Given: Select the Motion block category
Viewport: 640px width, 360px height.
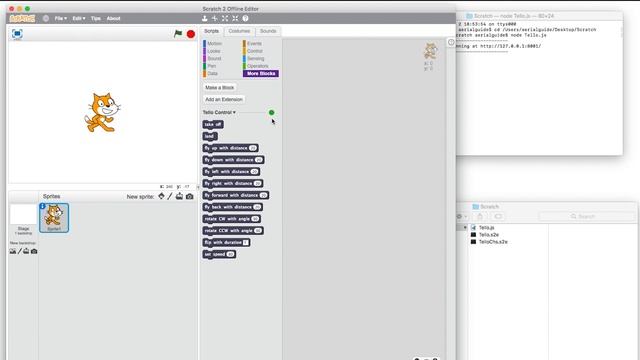Looking at the screenshot, I should (x=213, y=44).
